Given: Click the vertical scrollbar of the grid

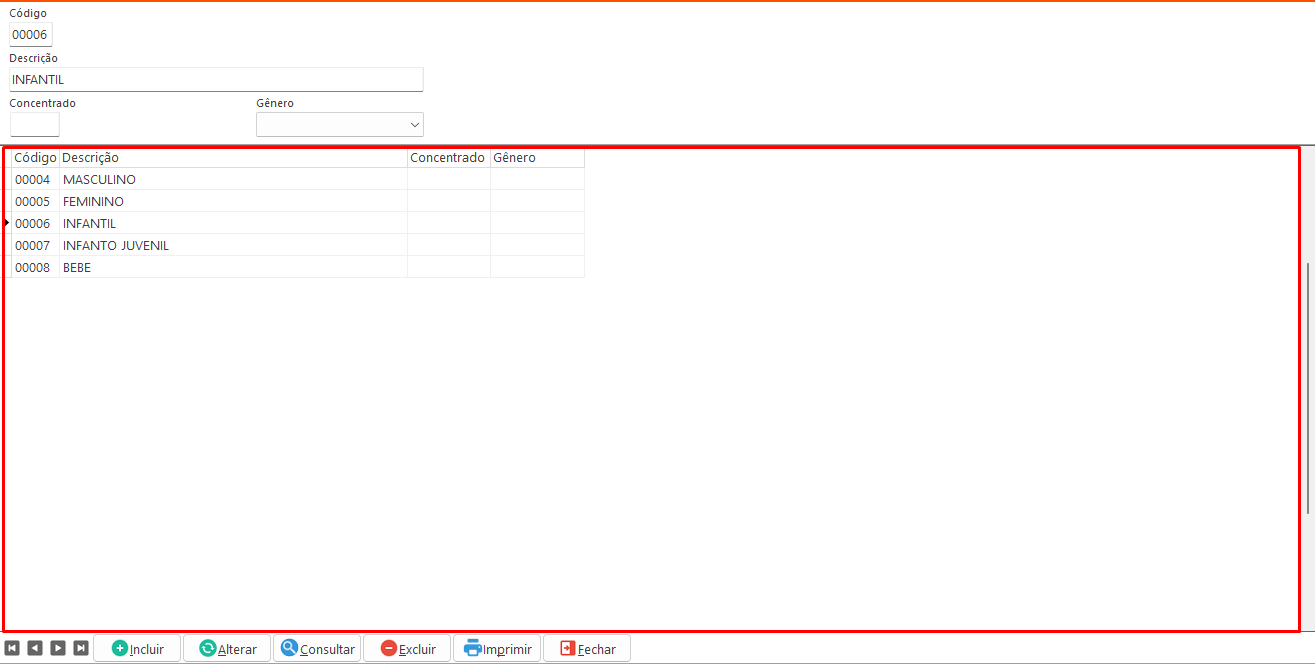Looking at the screenshot, I should coord(1307,388).
